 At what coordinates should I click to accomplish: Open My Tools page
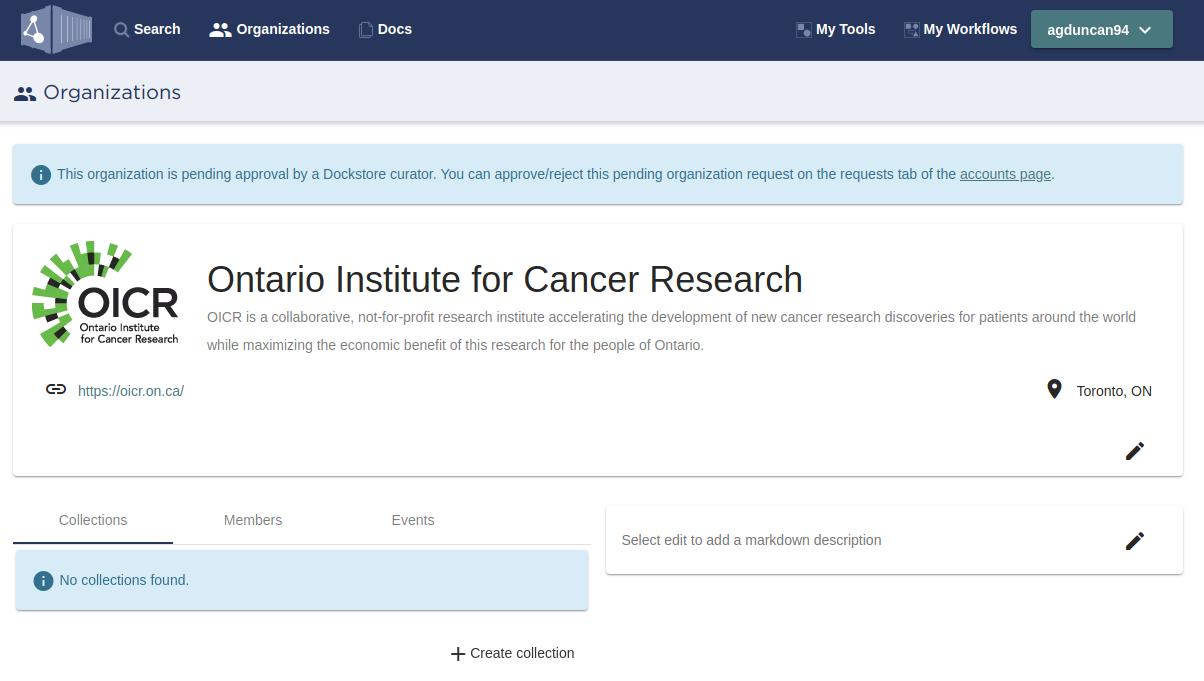pyautogui.click(x=835, y=29)
